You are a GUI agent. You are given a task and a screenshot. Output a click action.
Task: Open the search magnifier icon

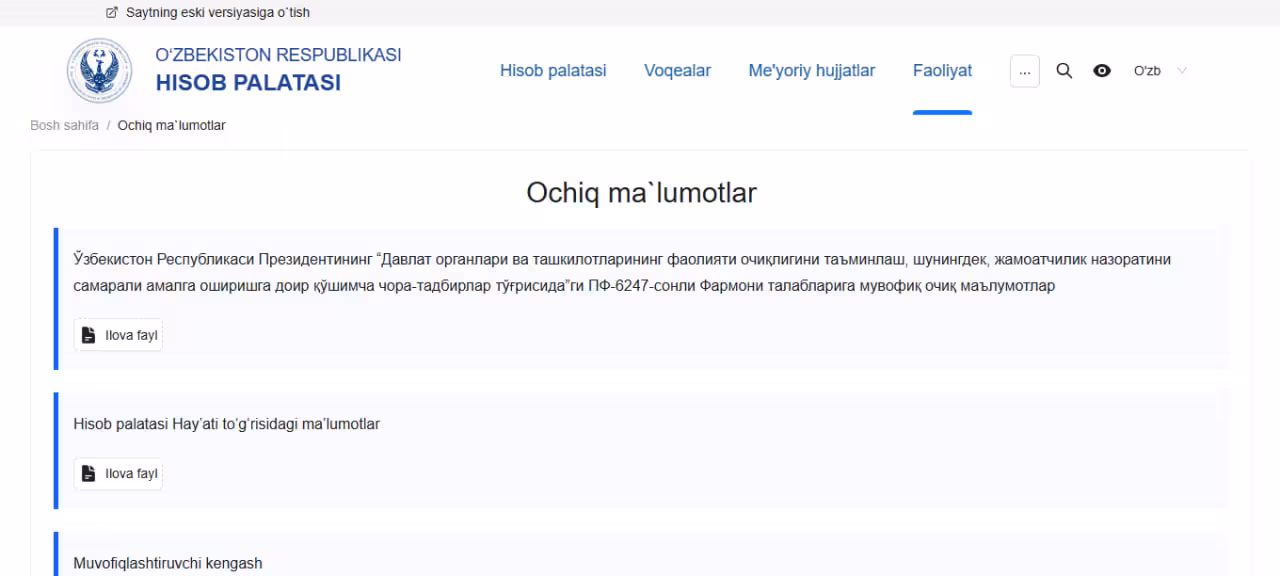1064,71
